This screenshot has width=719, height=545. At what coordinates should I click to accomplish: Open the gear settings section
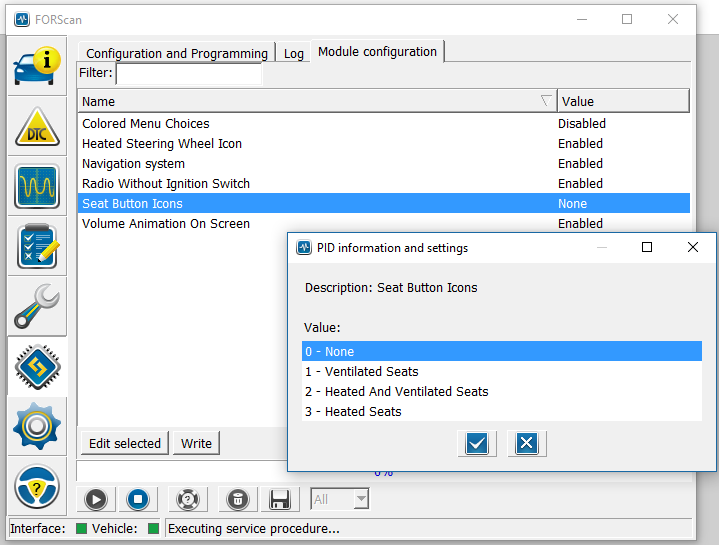pos(37,426)
